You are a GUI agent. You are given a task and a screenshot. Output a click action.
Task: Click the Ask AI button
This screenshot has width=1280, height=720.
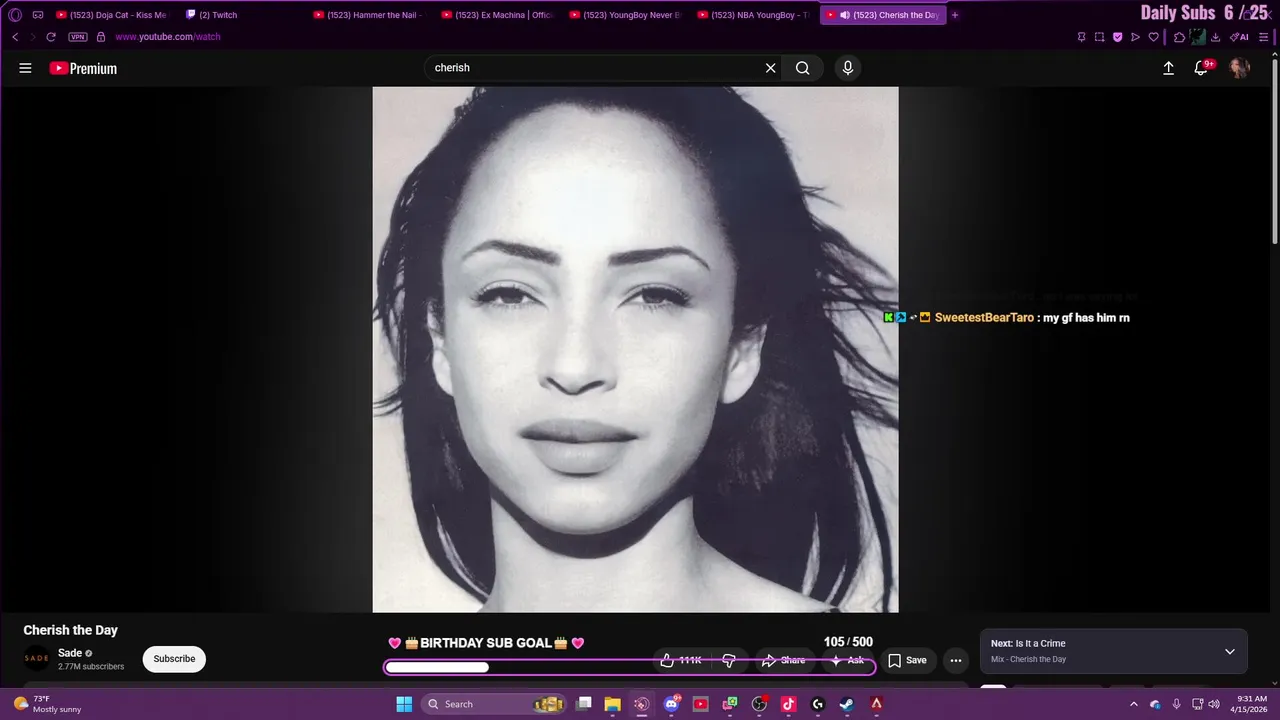[x=846, y=660]
